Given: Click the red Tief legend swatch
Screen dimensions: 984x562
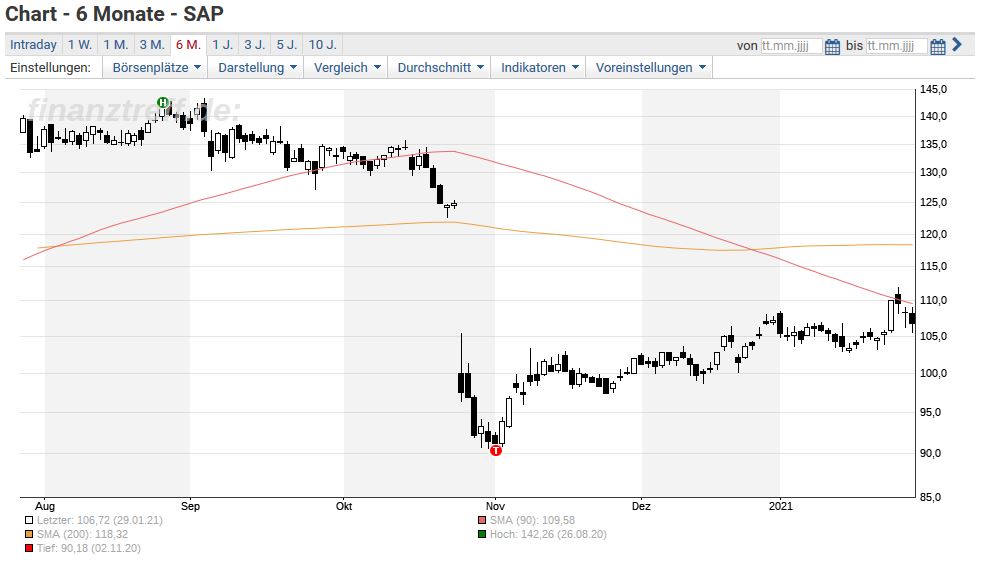Looking at the screenshot, I should pyautogui.click(x=29, y=549).
